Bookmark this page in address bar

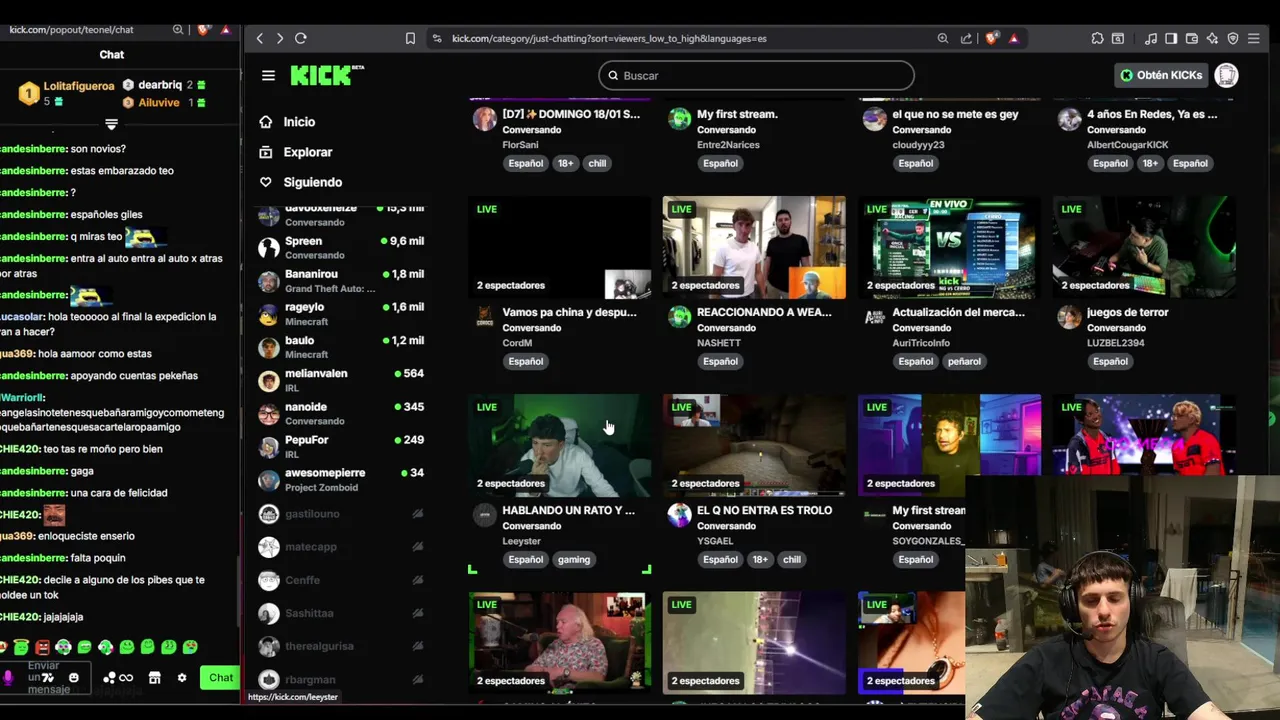point(410,38)
